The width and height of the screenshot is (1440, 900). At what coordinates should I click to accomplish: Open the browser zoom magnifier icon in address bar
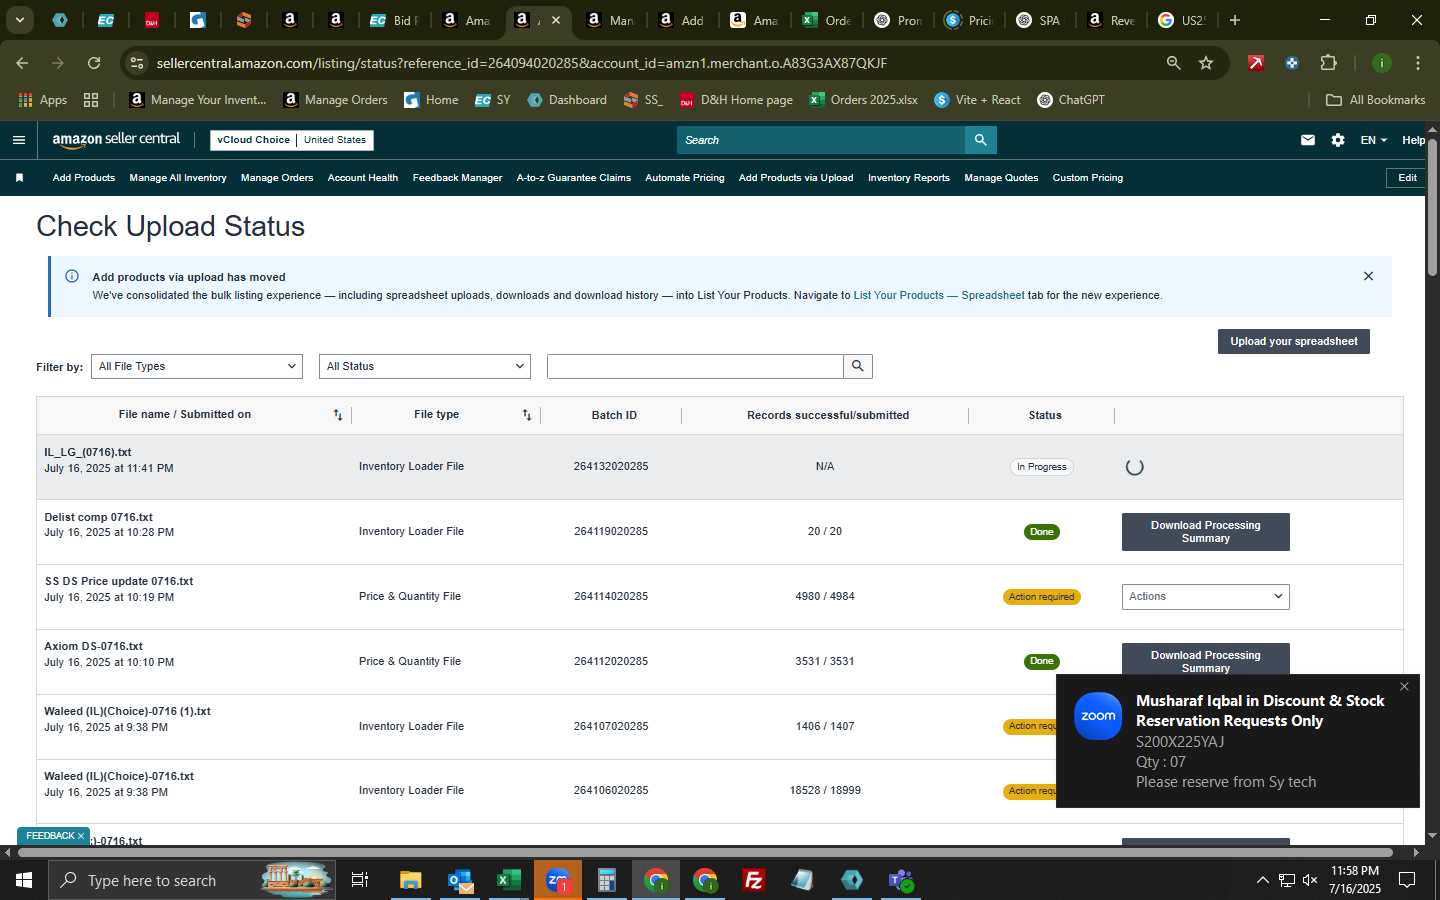tap(1173, 63)
